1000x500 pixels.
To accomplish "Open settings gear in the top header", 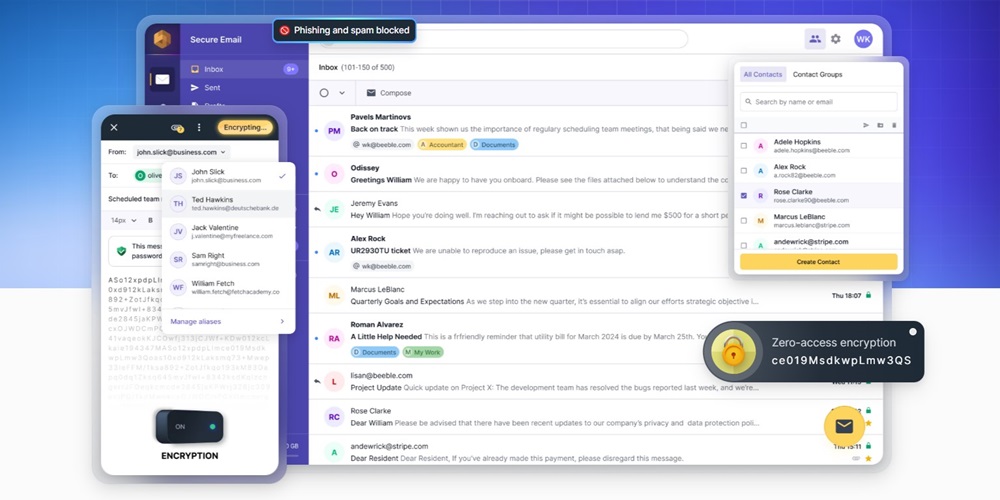I will [835, 39].
